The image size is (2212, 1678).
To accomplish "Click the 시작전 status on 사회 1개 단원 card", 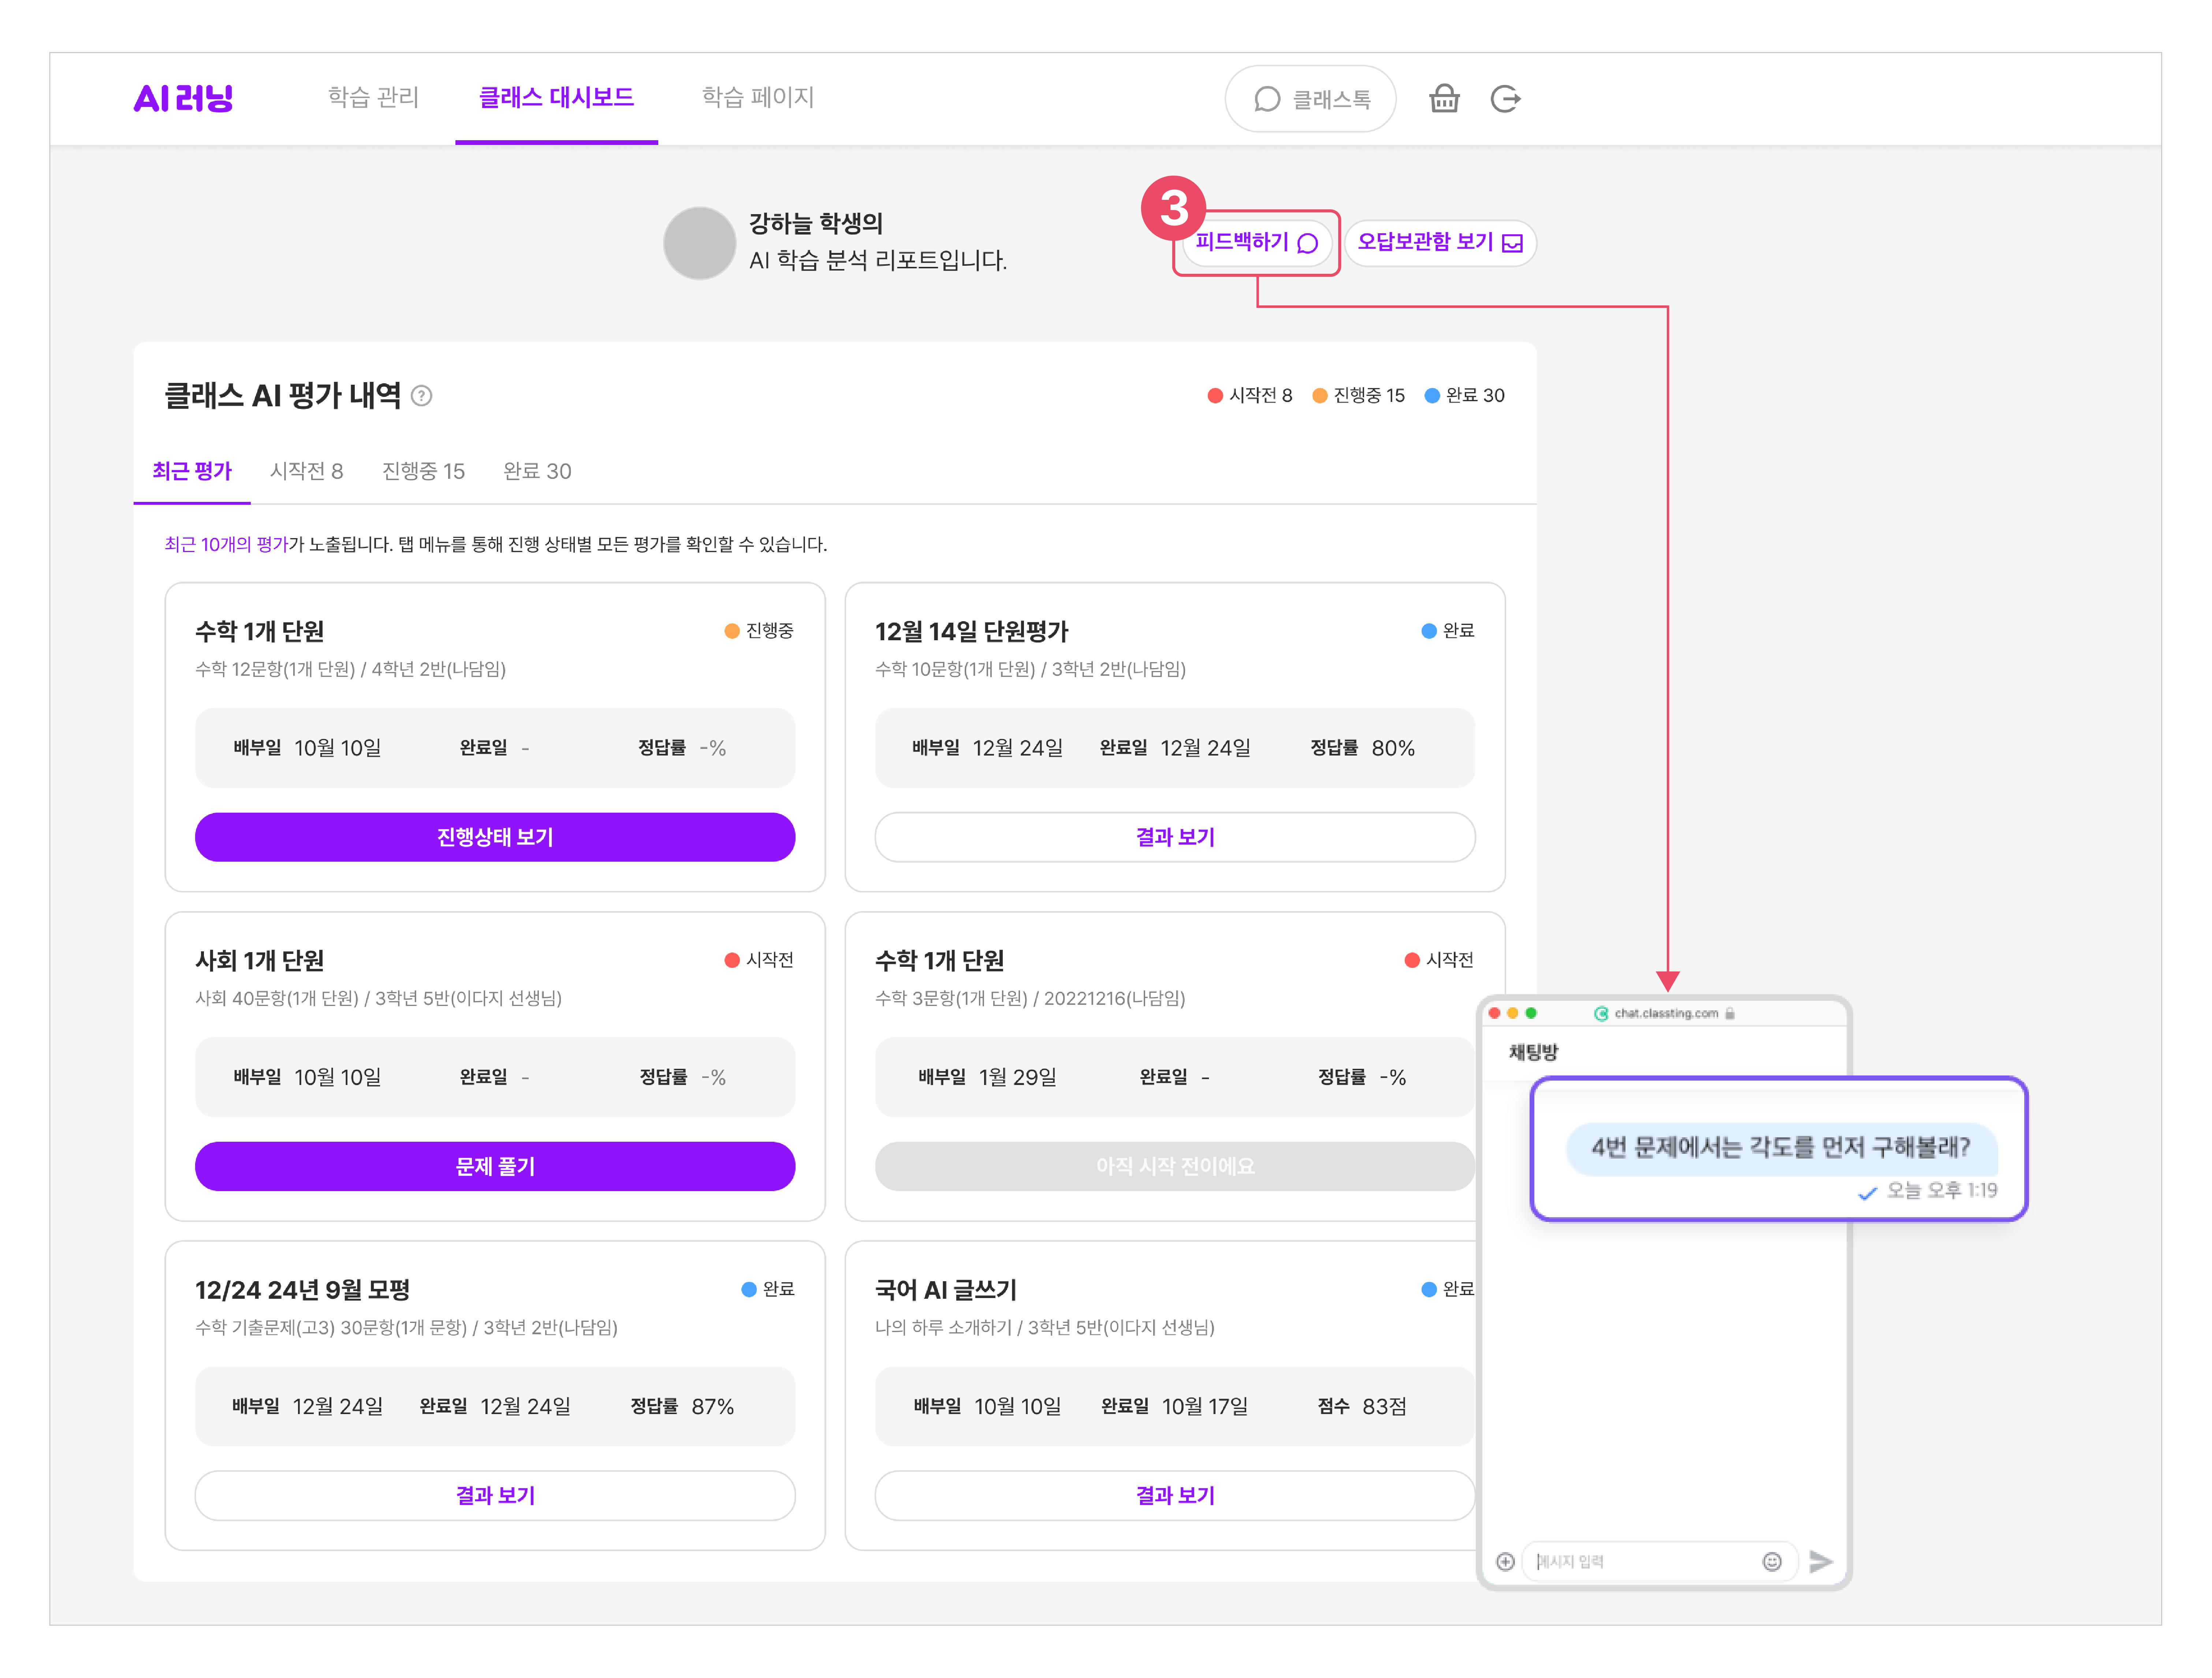I will click(759, 960).
